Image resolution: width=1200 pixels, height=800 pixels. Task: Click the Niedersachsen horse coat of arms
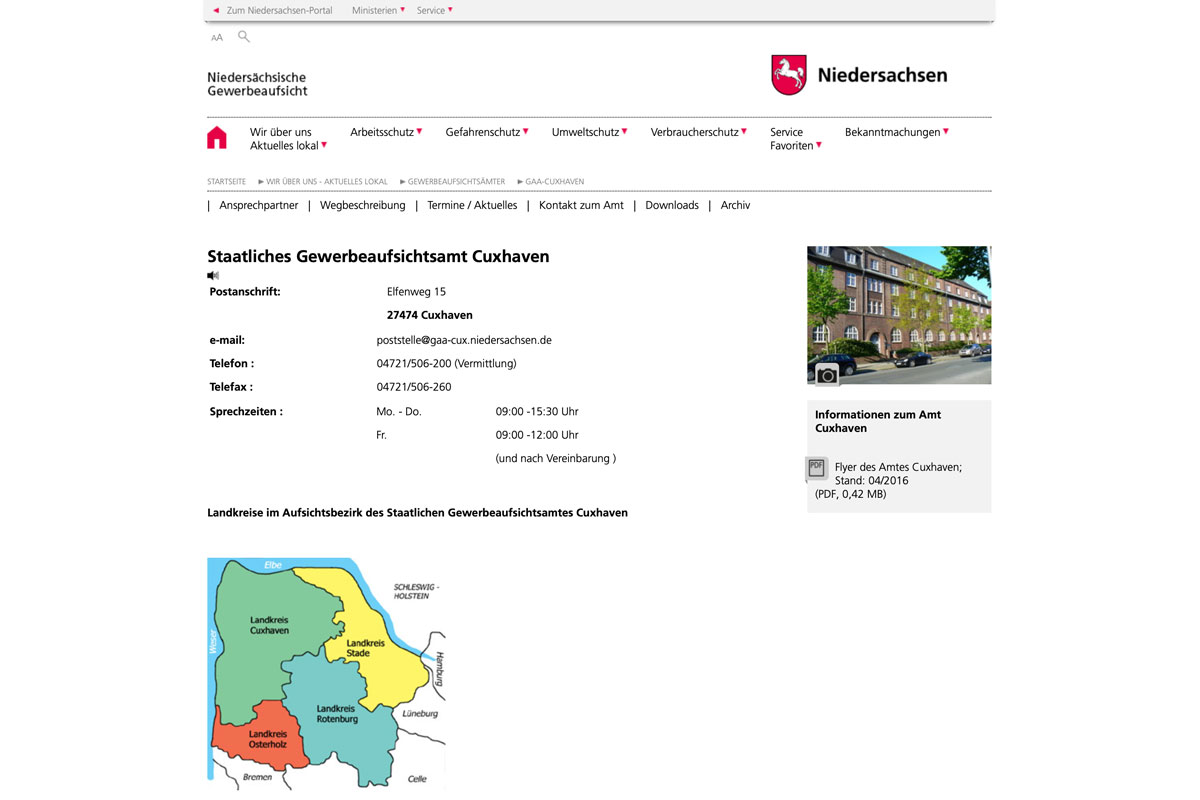[788, 75]
